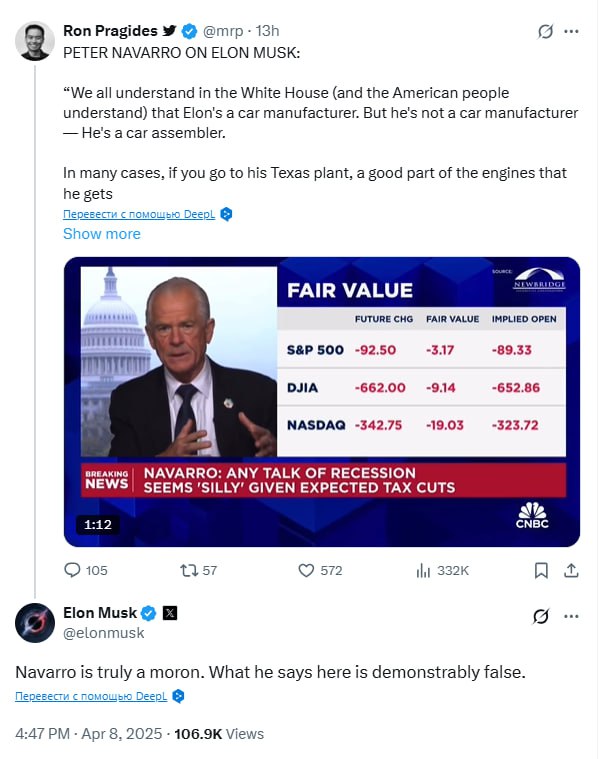
Task: Expand the post with Show more
Action: 102,234
